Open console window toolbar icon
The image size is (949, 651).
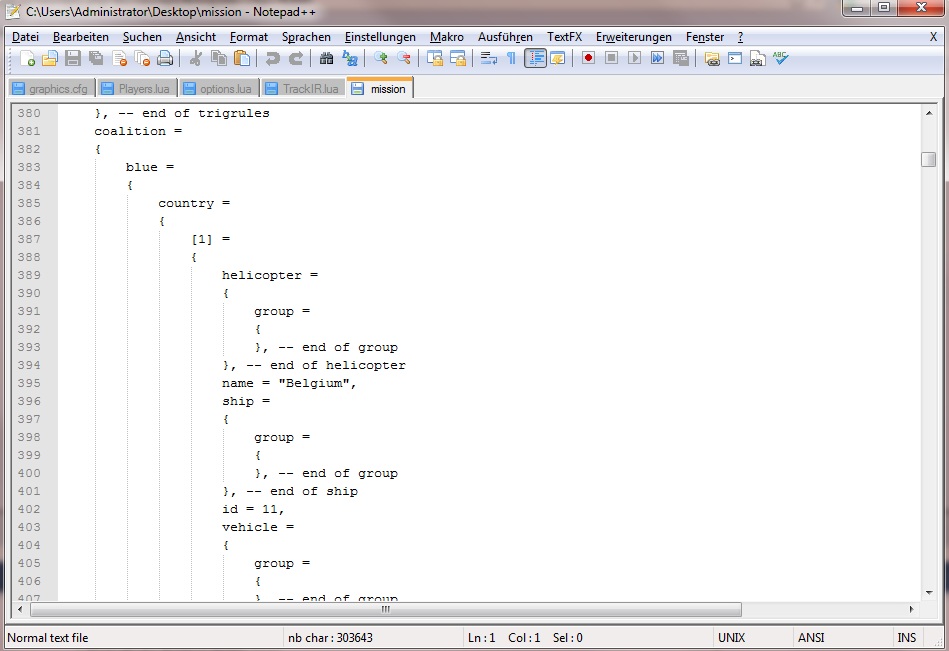click(x=735, y=58)
